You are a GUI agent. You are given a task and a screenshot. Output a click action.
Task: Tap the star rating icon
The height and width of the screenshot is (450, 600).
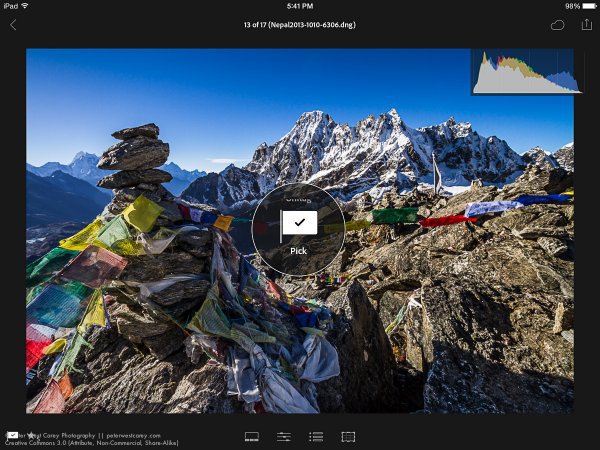point(31,435)
